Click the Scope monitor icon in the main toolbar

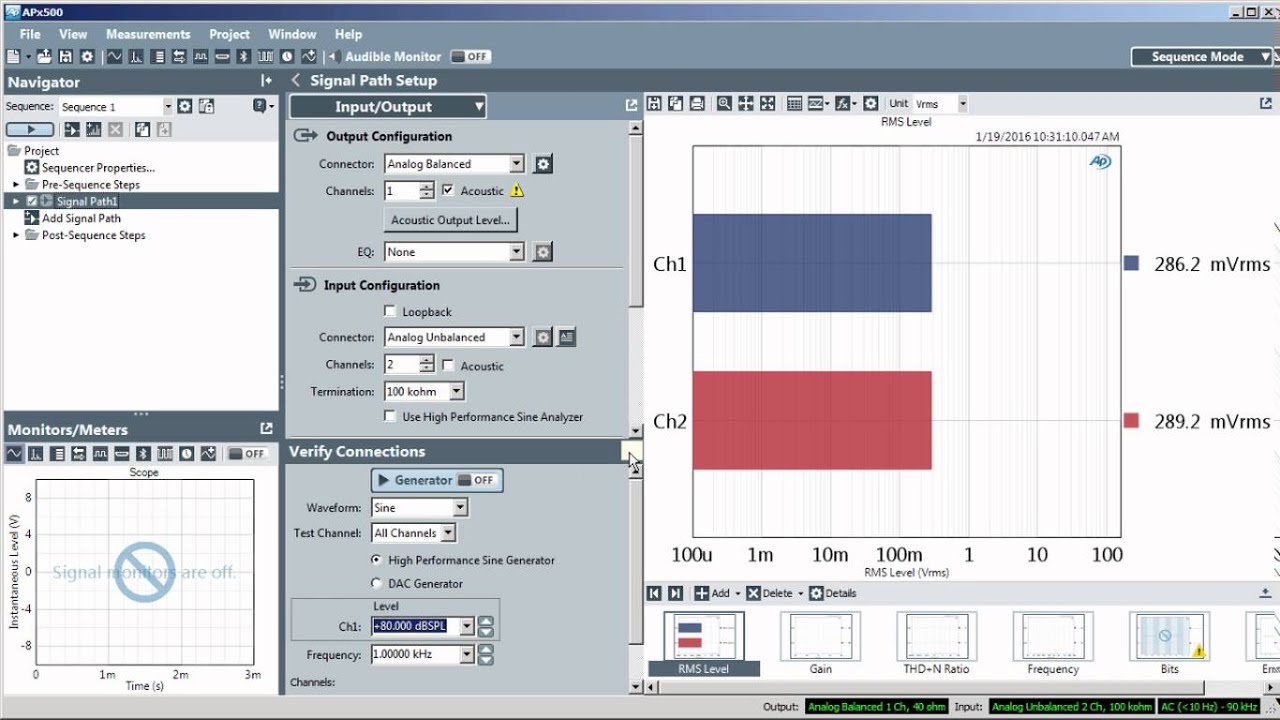point(114,57)
